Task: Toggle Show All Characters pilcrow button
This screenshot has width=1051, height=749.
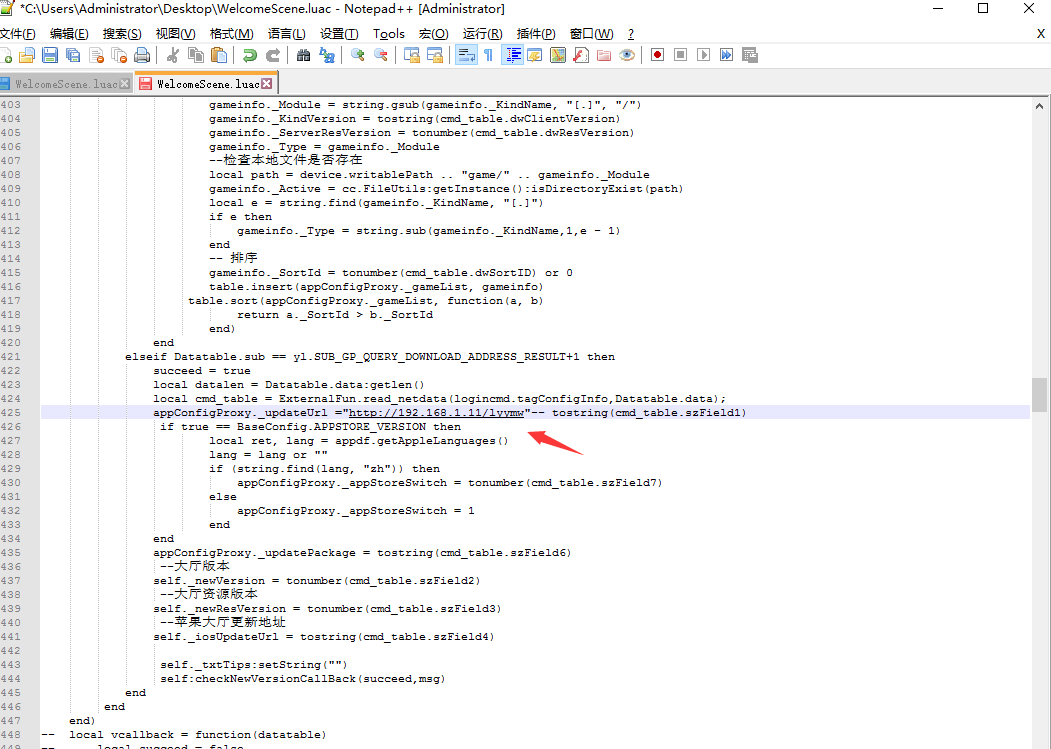Action: coord(488,55)
